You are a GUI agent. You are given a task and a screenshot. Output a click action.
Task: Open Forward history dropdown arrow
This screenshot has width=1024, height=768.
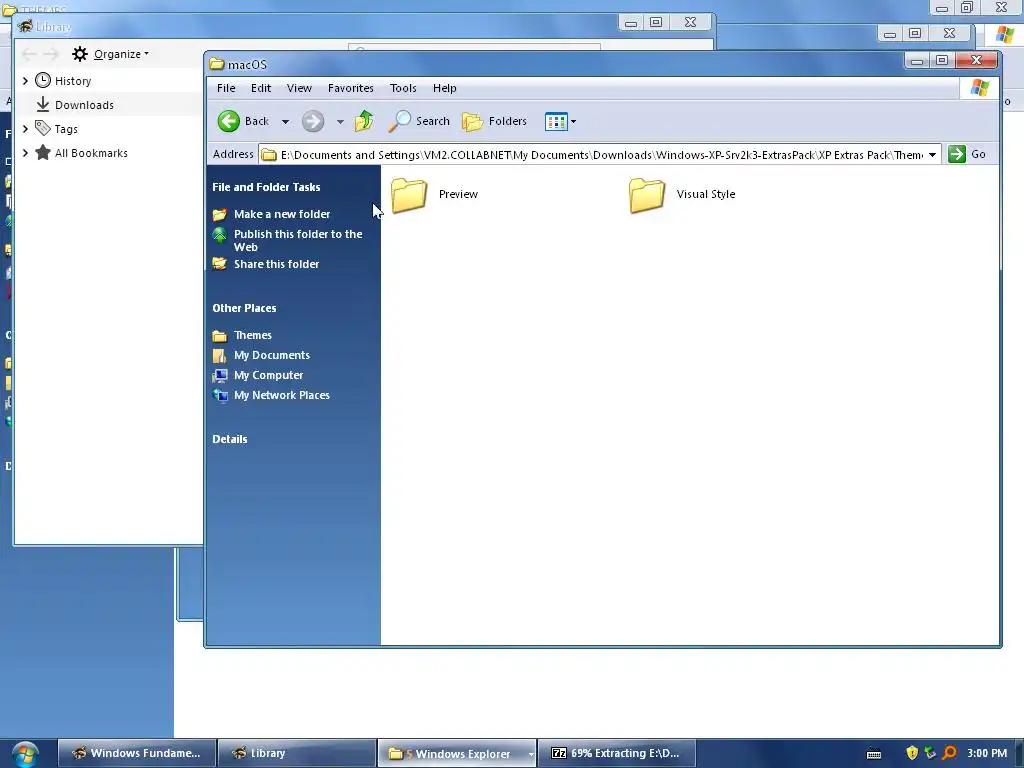340,121
